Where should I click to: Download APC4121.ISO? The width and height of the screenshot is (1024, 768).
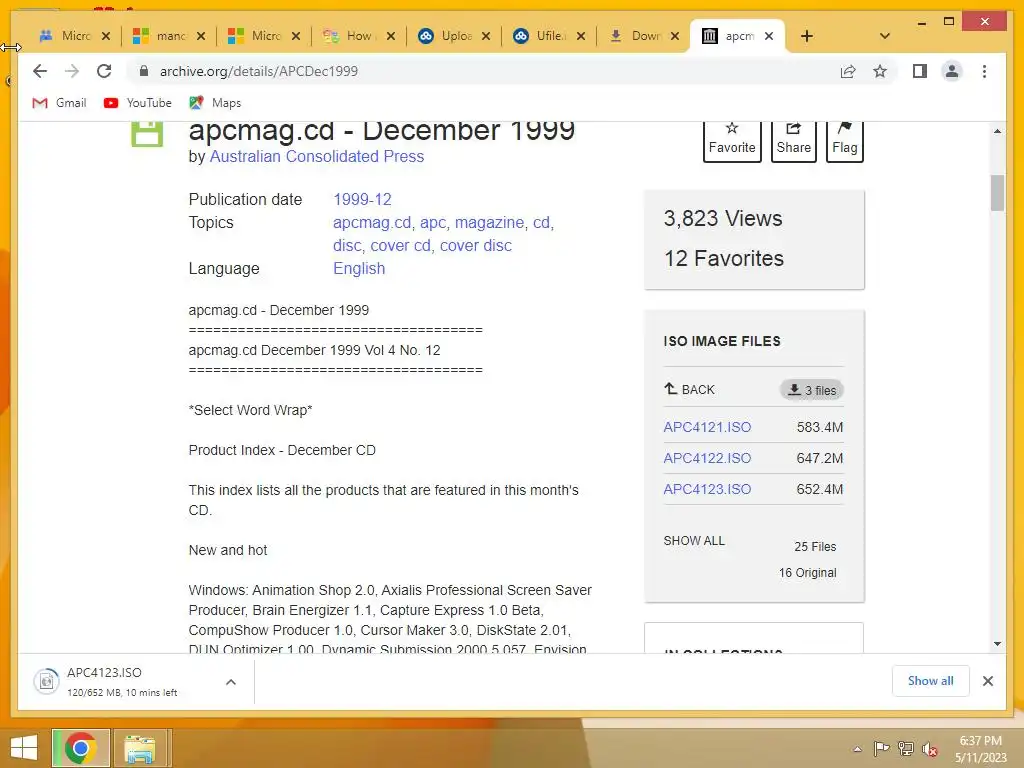coord(707,427)
